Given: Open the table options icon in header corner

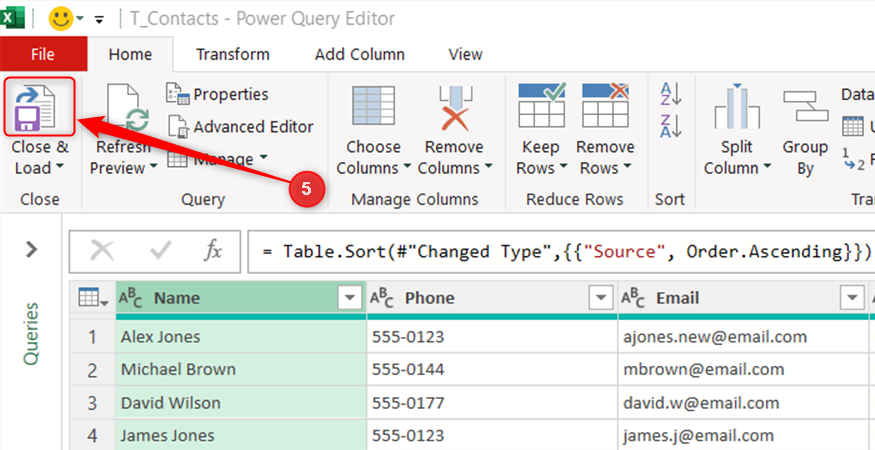Looking at the screenshot, I should 93,298.
